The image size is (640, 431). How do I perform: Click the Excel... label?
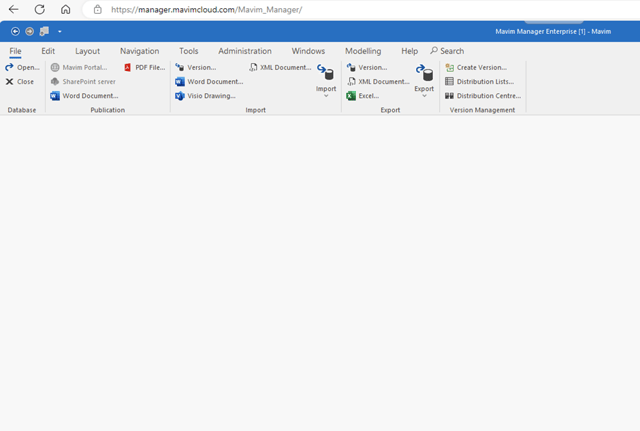click(x=369, y=96)
